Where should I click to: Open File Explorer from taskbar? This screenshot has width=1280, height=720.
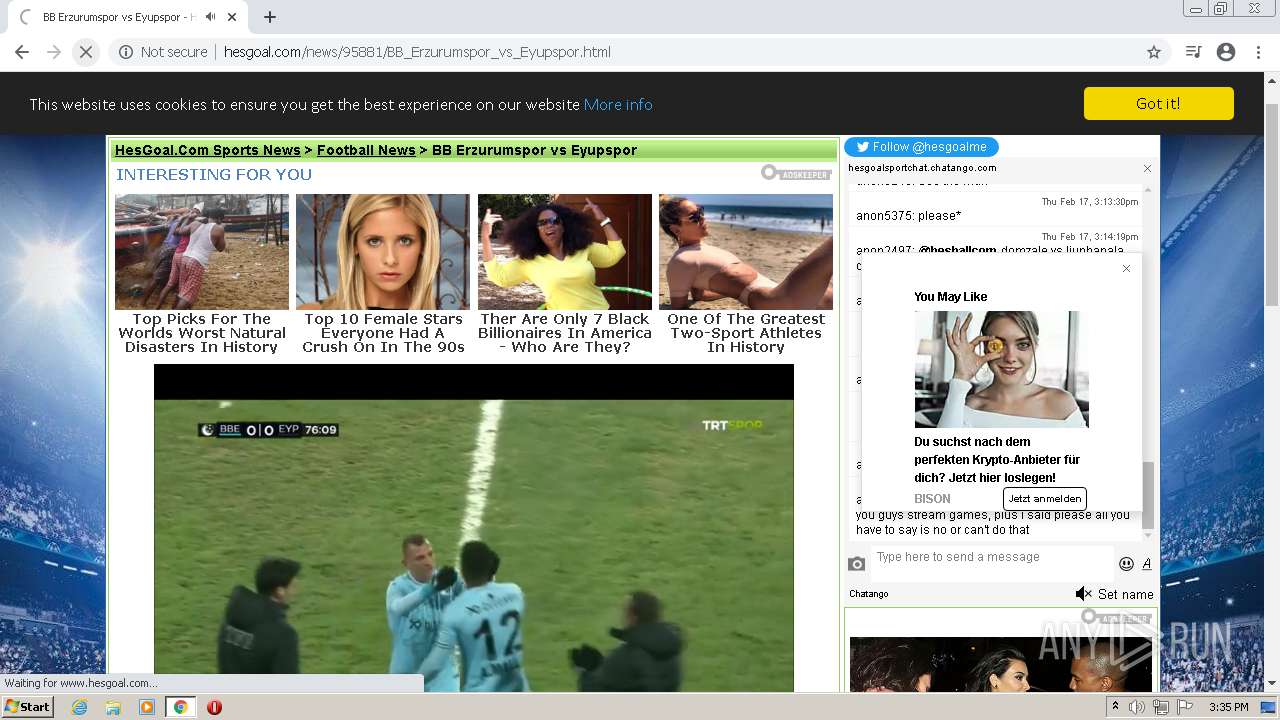[113, 707]
